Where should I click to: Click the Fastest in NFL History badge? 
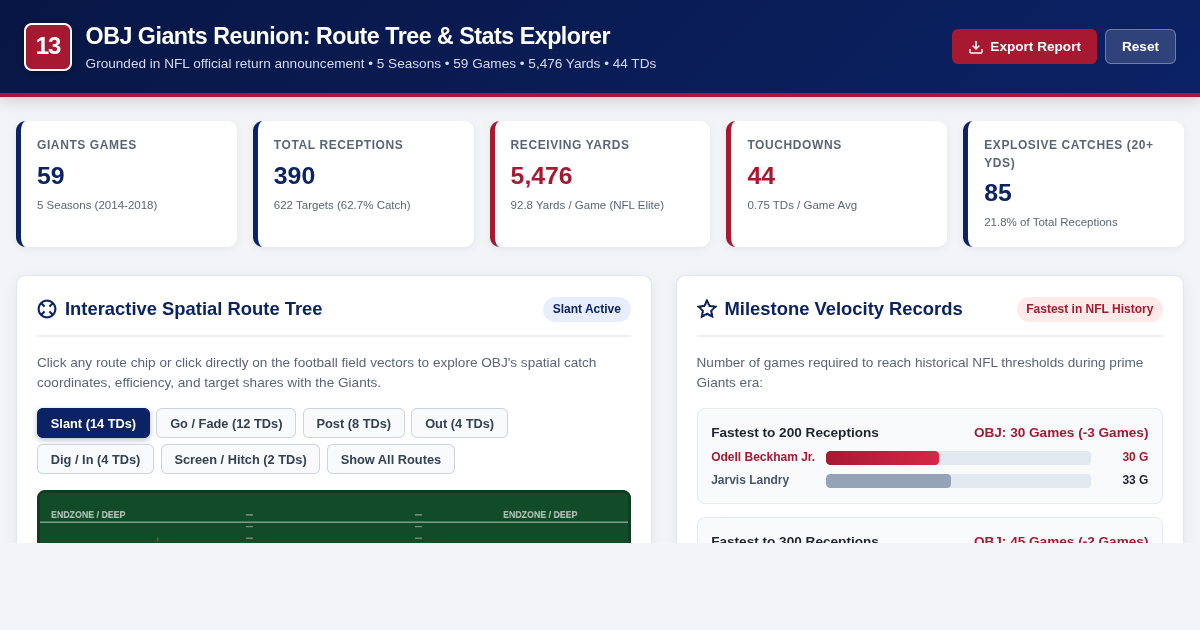tap(1090, 309)
